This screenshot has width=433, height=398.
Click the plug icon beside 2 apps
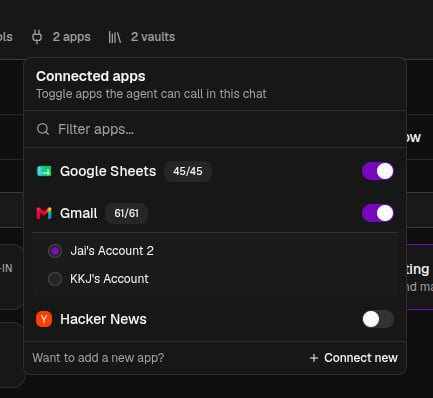37,37
